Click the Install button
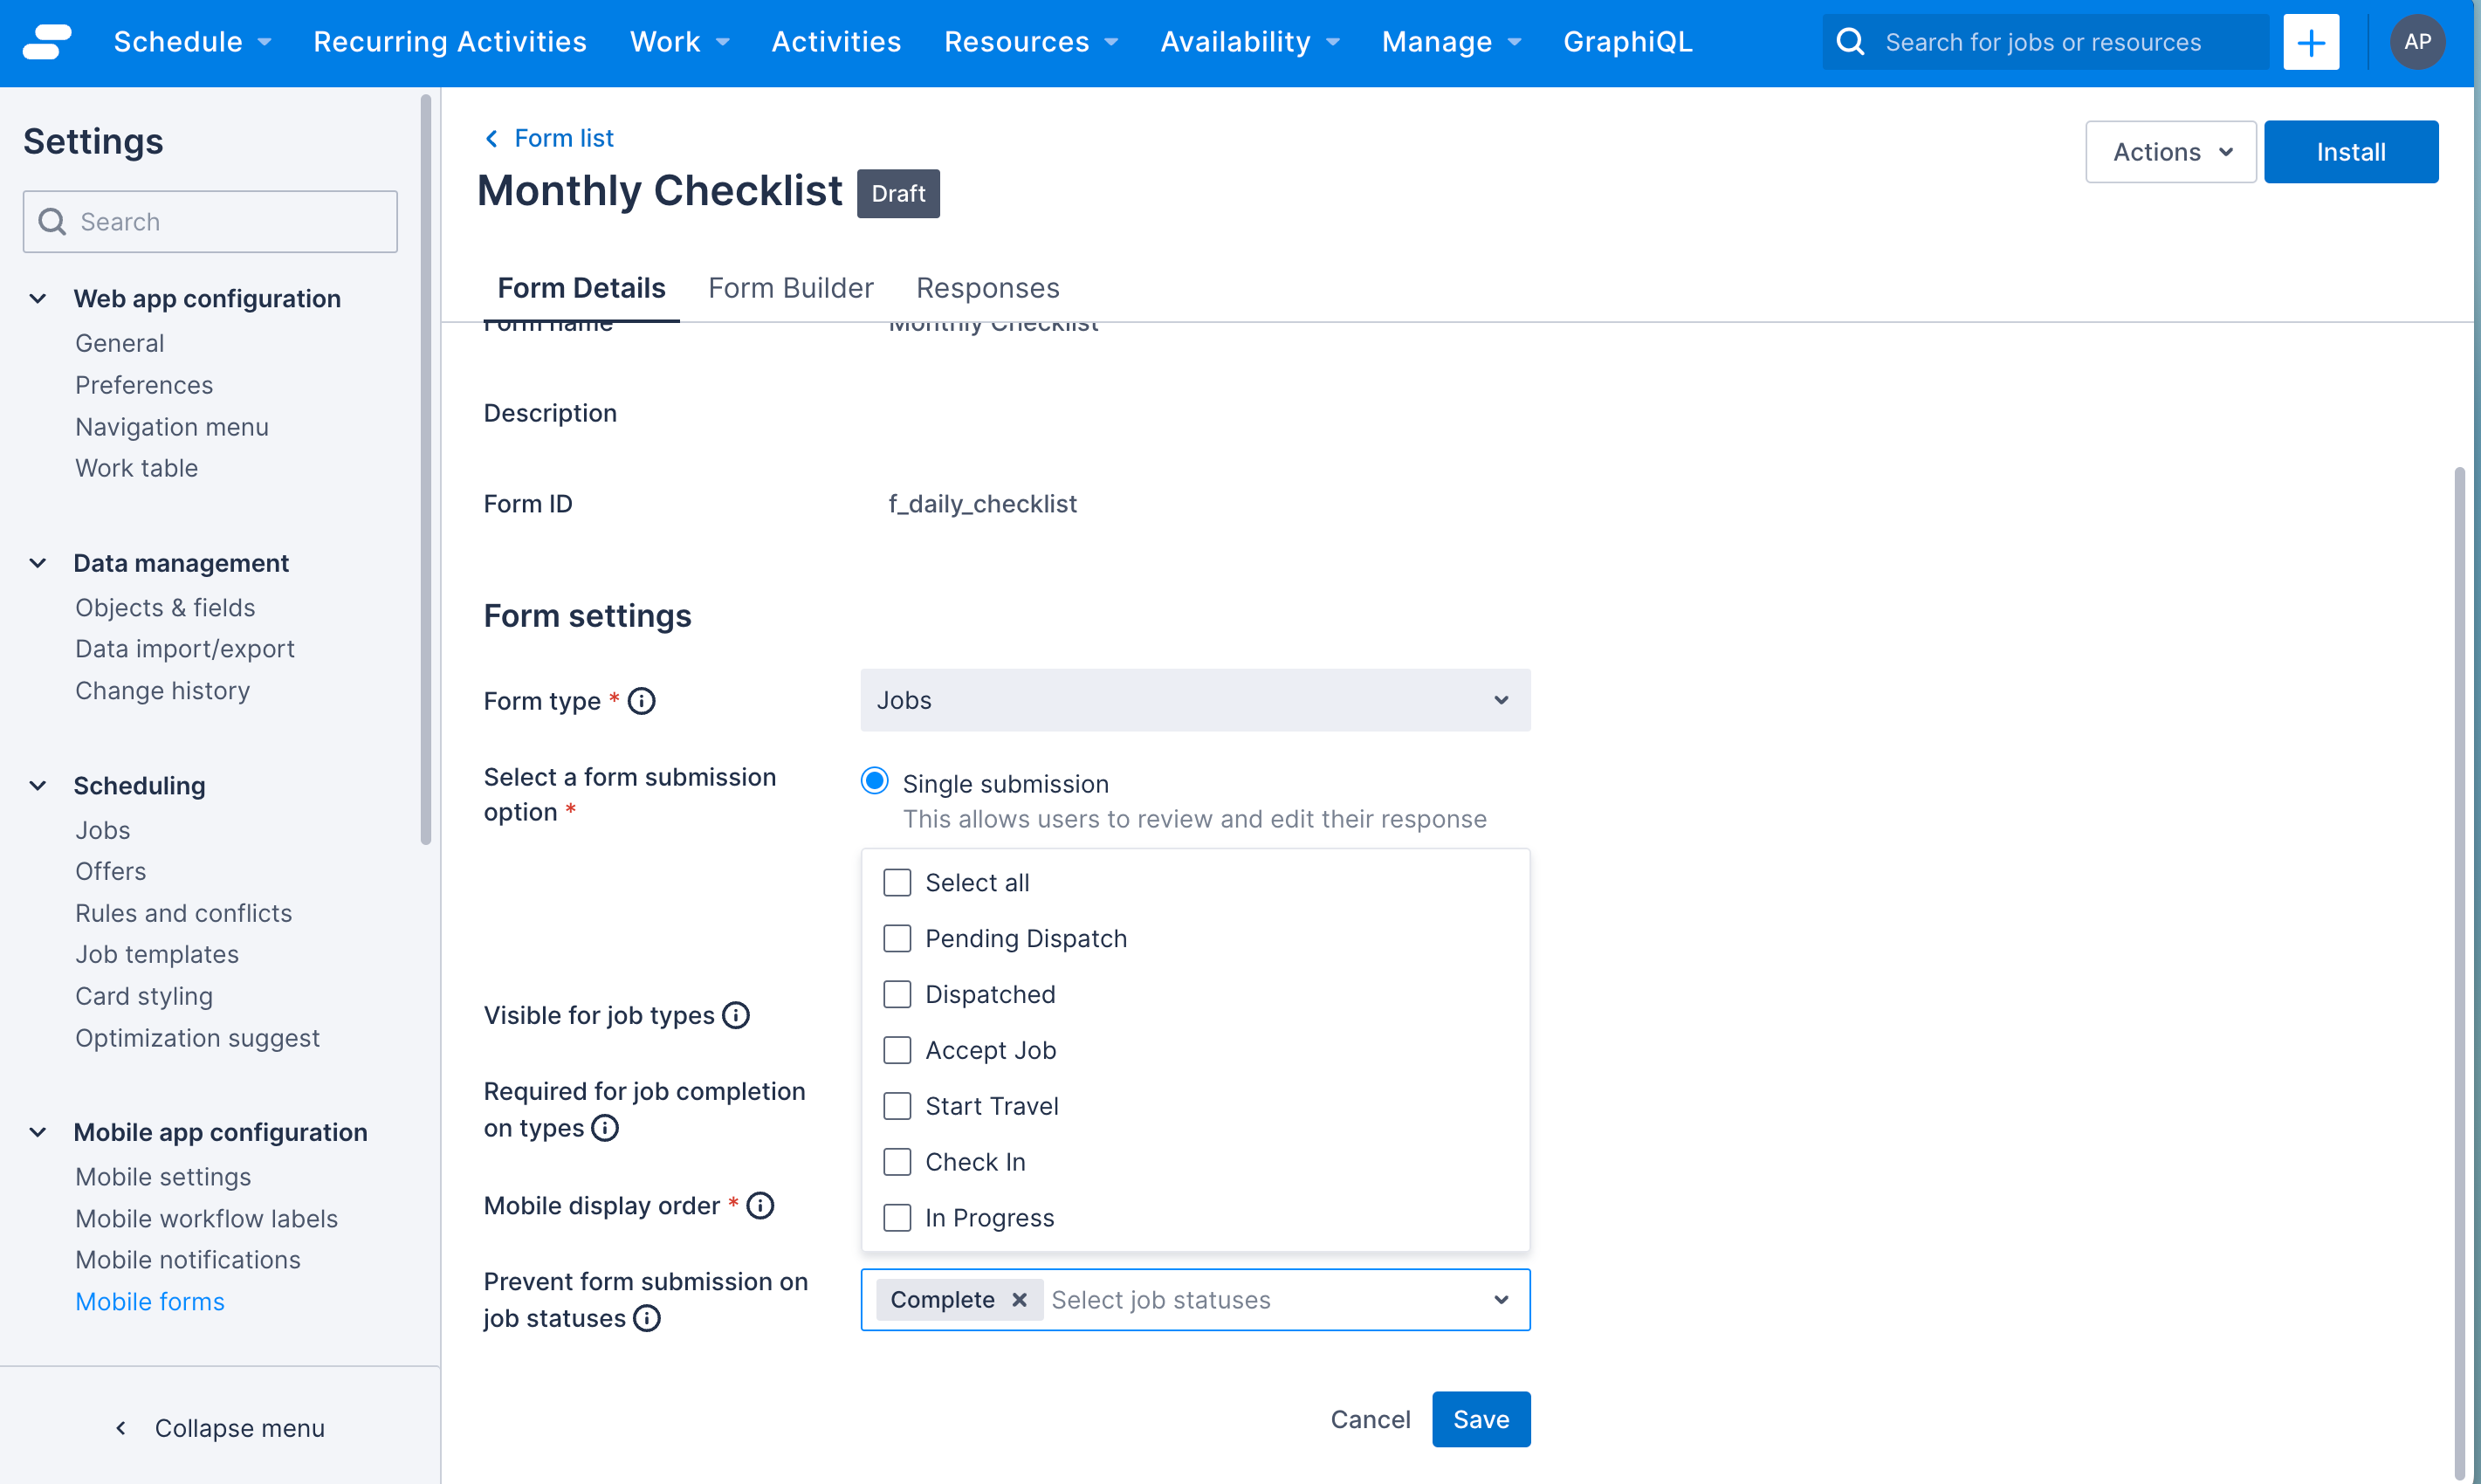Viewport: 2481px width, 1484px height. point(2350,152)
